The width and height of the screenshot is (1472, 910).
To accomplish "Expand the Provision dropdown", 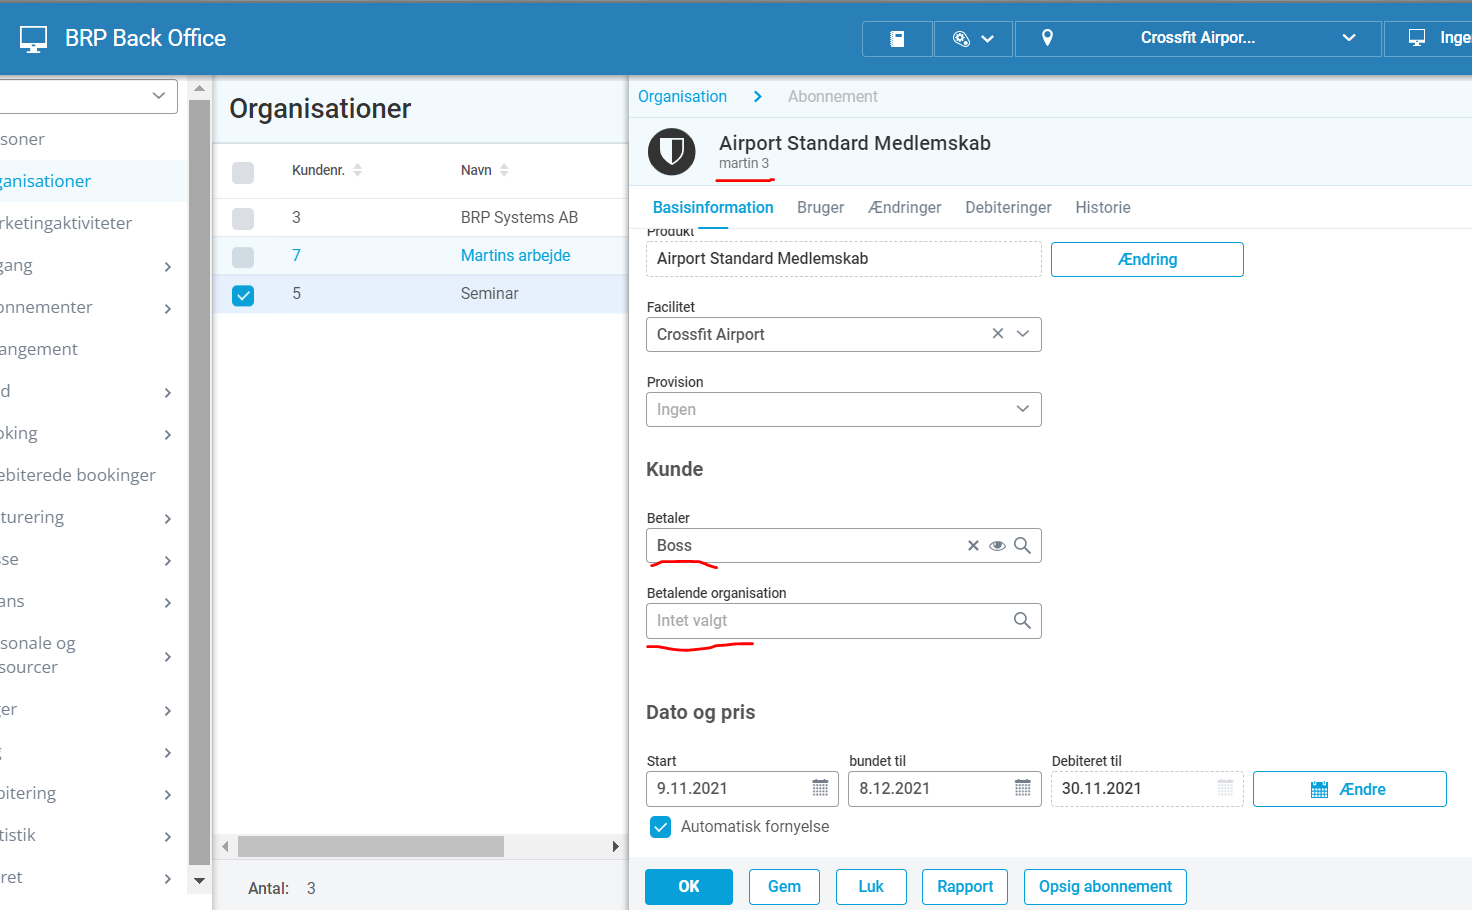I will click(1022, 409).
